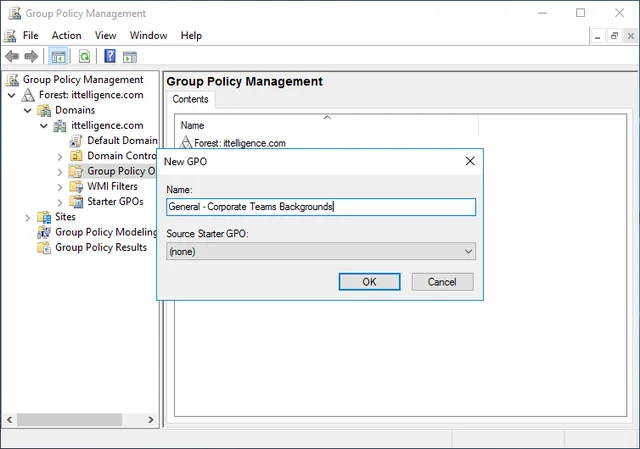Click the root Group Policy Management tree icon
This screenshot has width=640, height=449.
[x=12, y=80]
